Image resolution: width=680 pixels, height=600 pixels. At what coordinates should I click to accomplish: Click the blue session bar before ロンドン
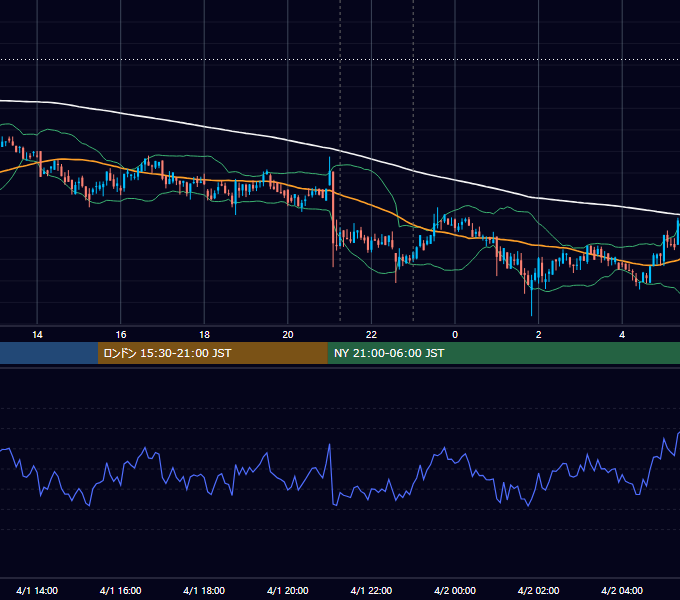pos(49,353)
